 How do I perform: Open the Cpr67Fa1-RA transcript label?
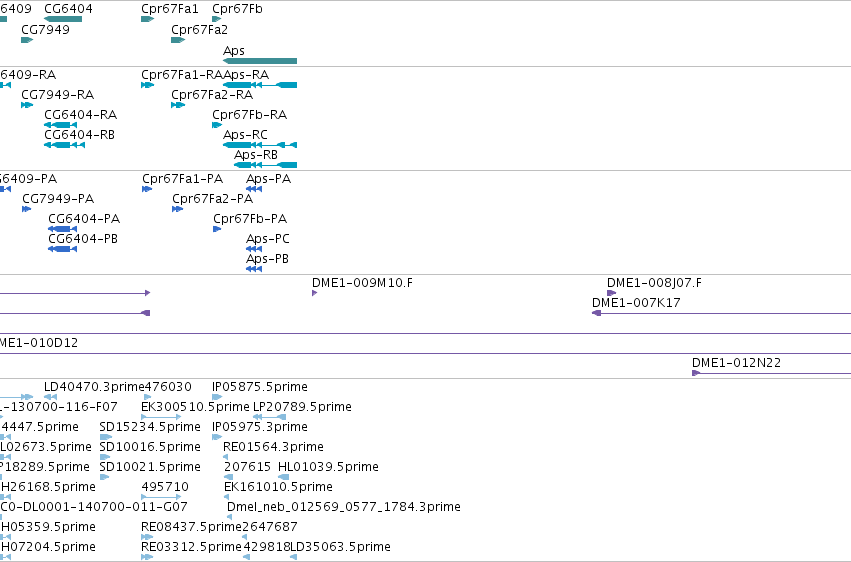182,75
